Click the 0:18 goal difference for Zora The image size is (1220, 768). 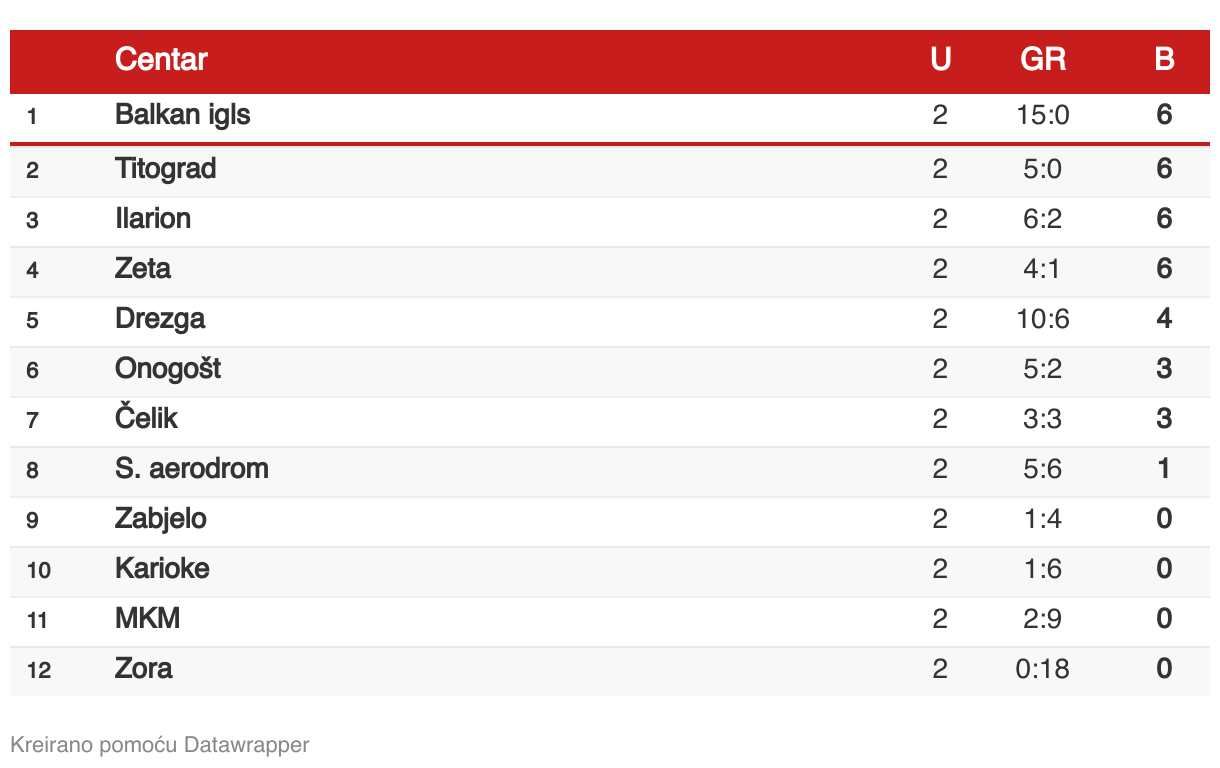click(x=1043, y=669)
